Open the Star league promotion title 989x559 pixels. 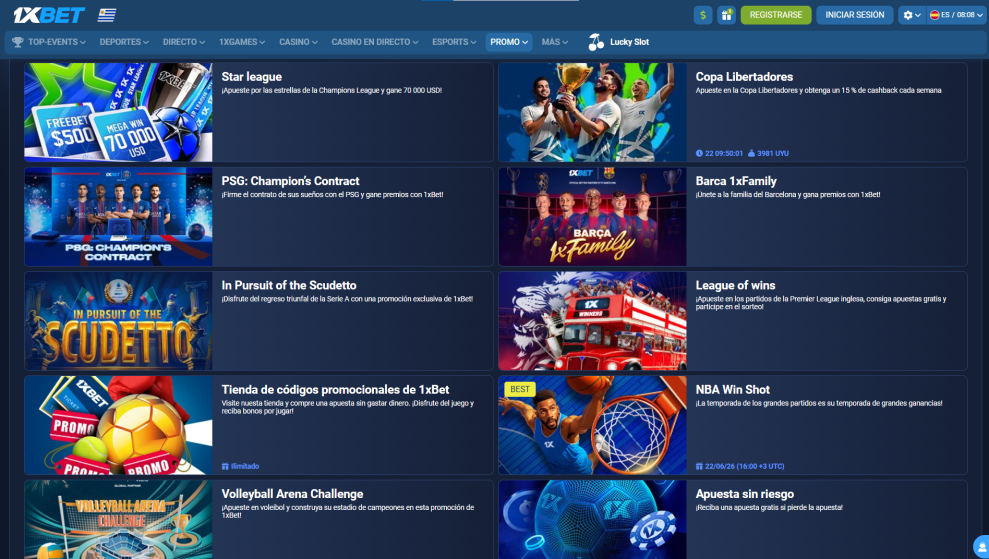click(252, 77)
